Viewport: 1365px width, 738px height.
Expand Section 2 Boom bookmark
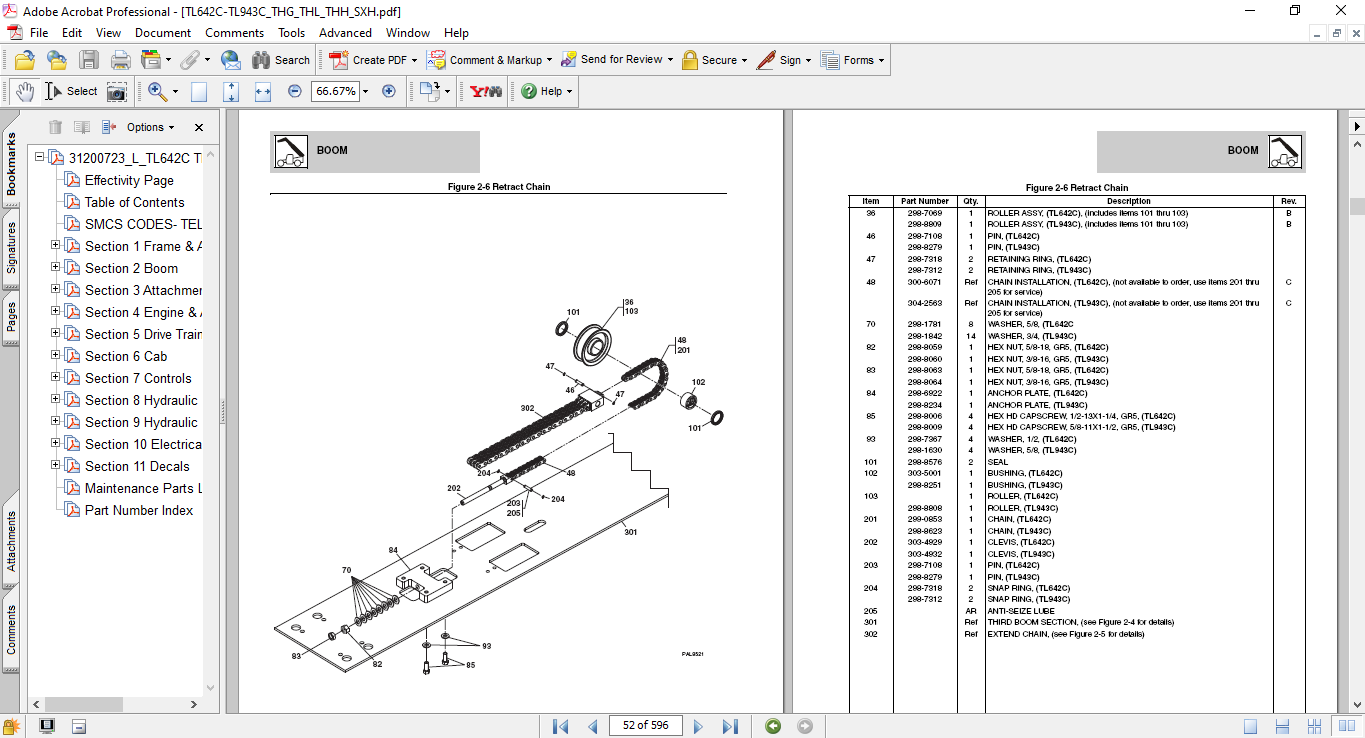click(x=56, y=268)
